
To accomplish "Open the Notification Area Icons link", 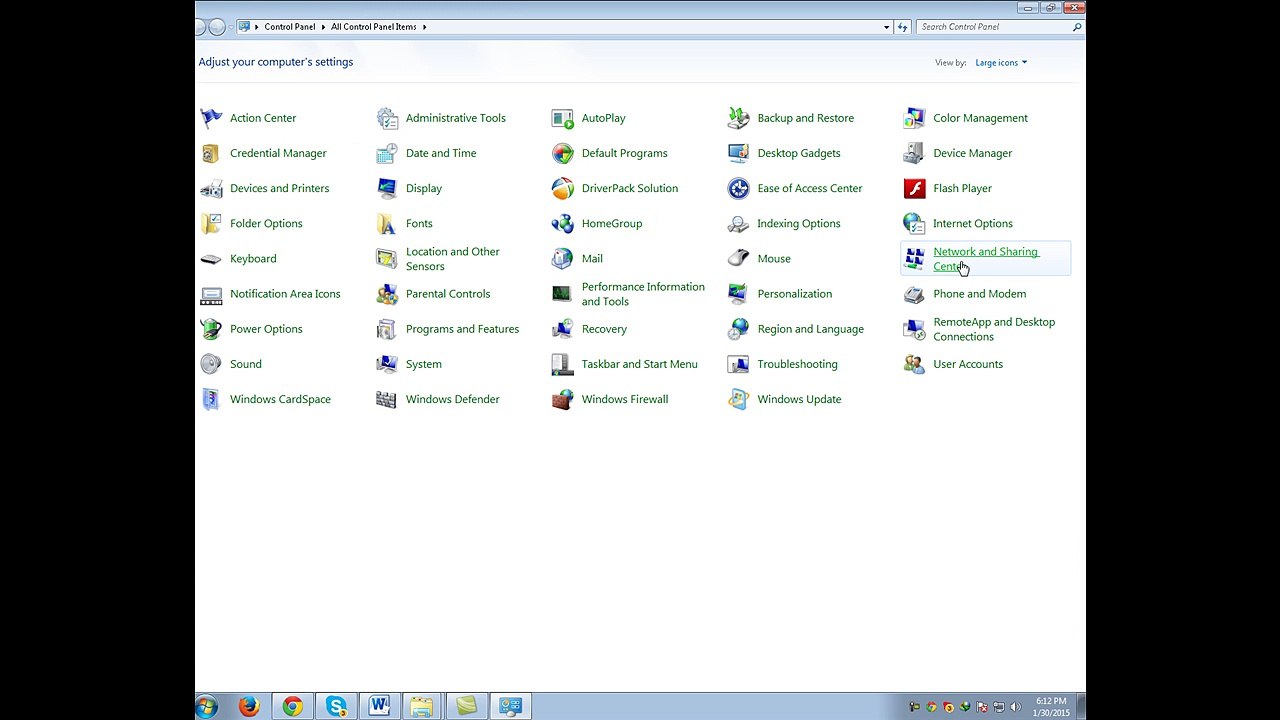I will (x=285, y=294).
